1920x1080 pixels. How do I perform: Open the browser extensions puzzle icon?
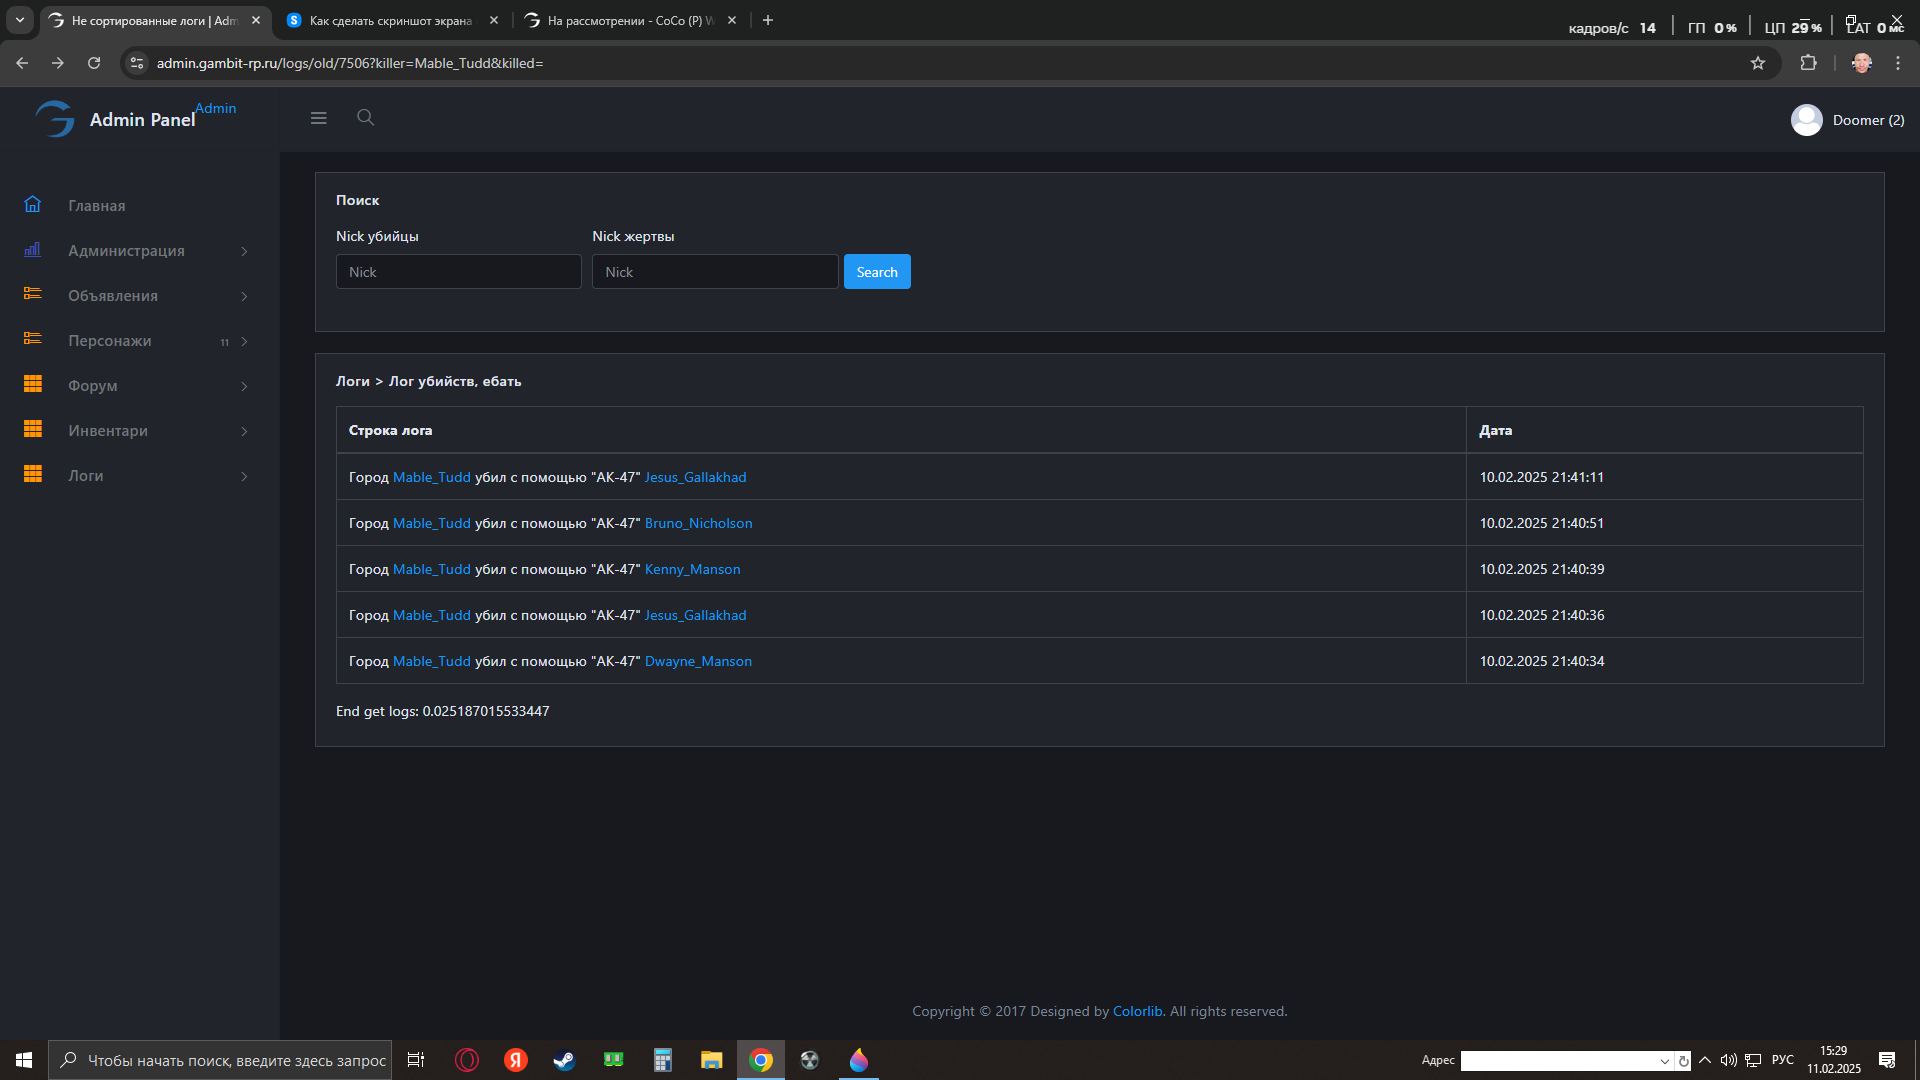click(1808, 63)
